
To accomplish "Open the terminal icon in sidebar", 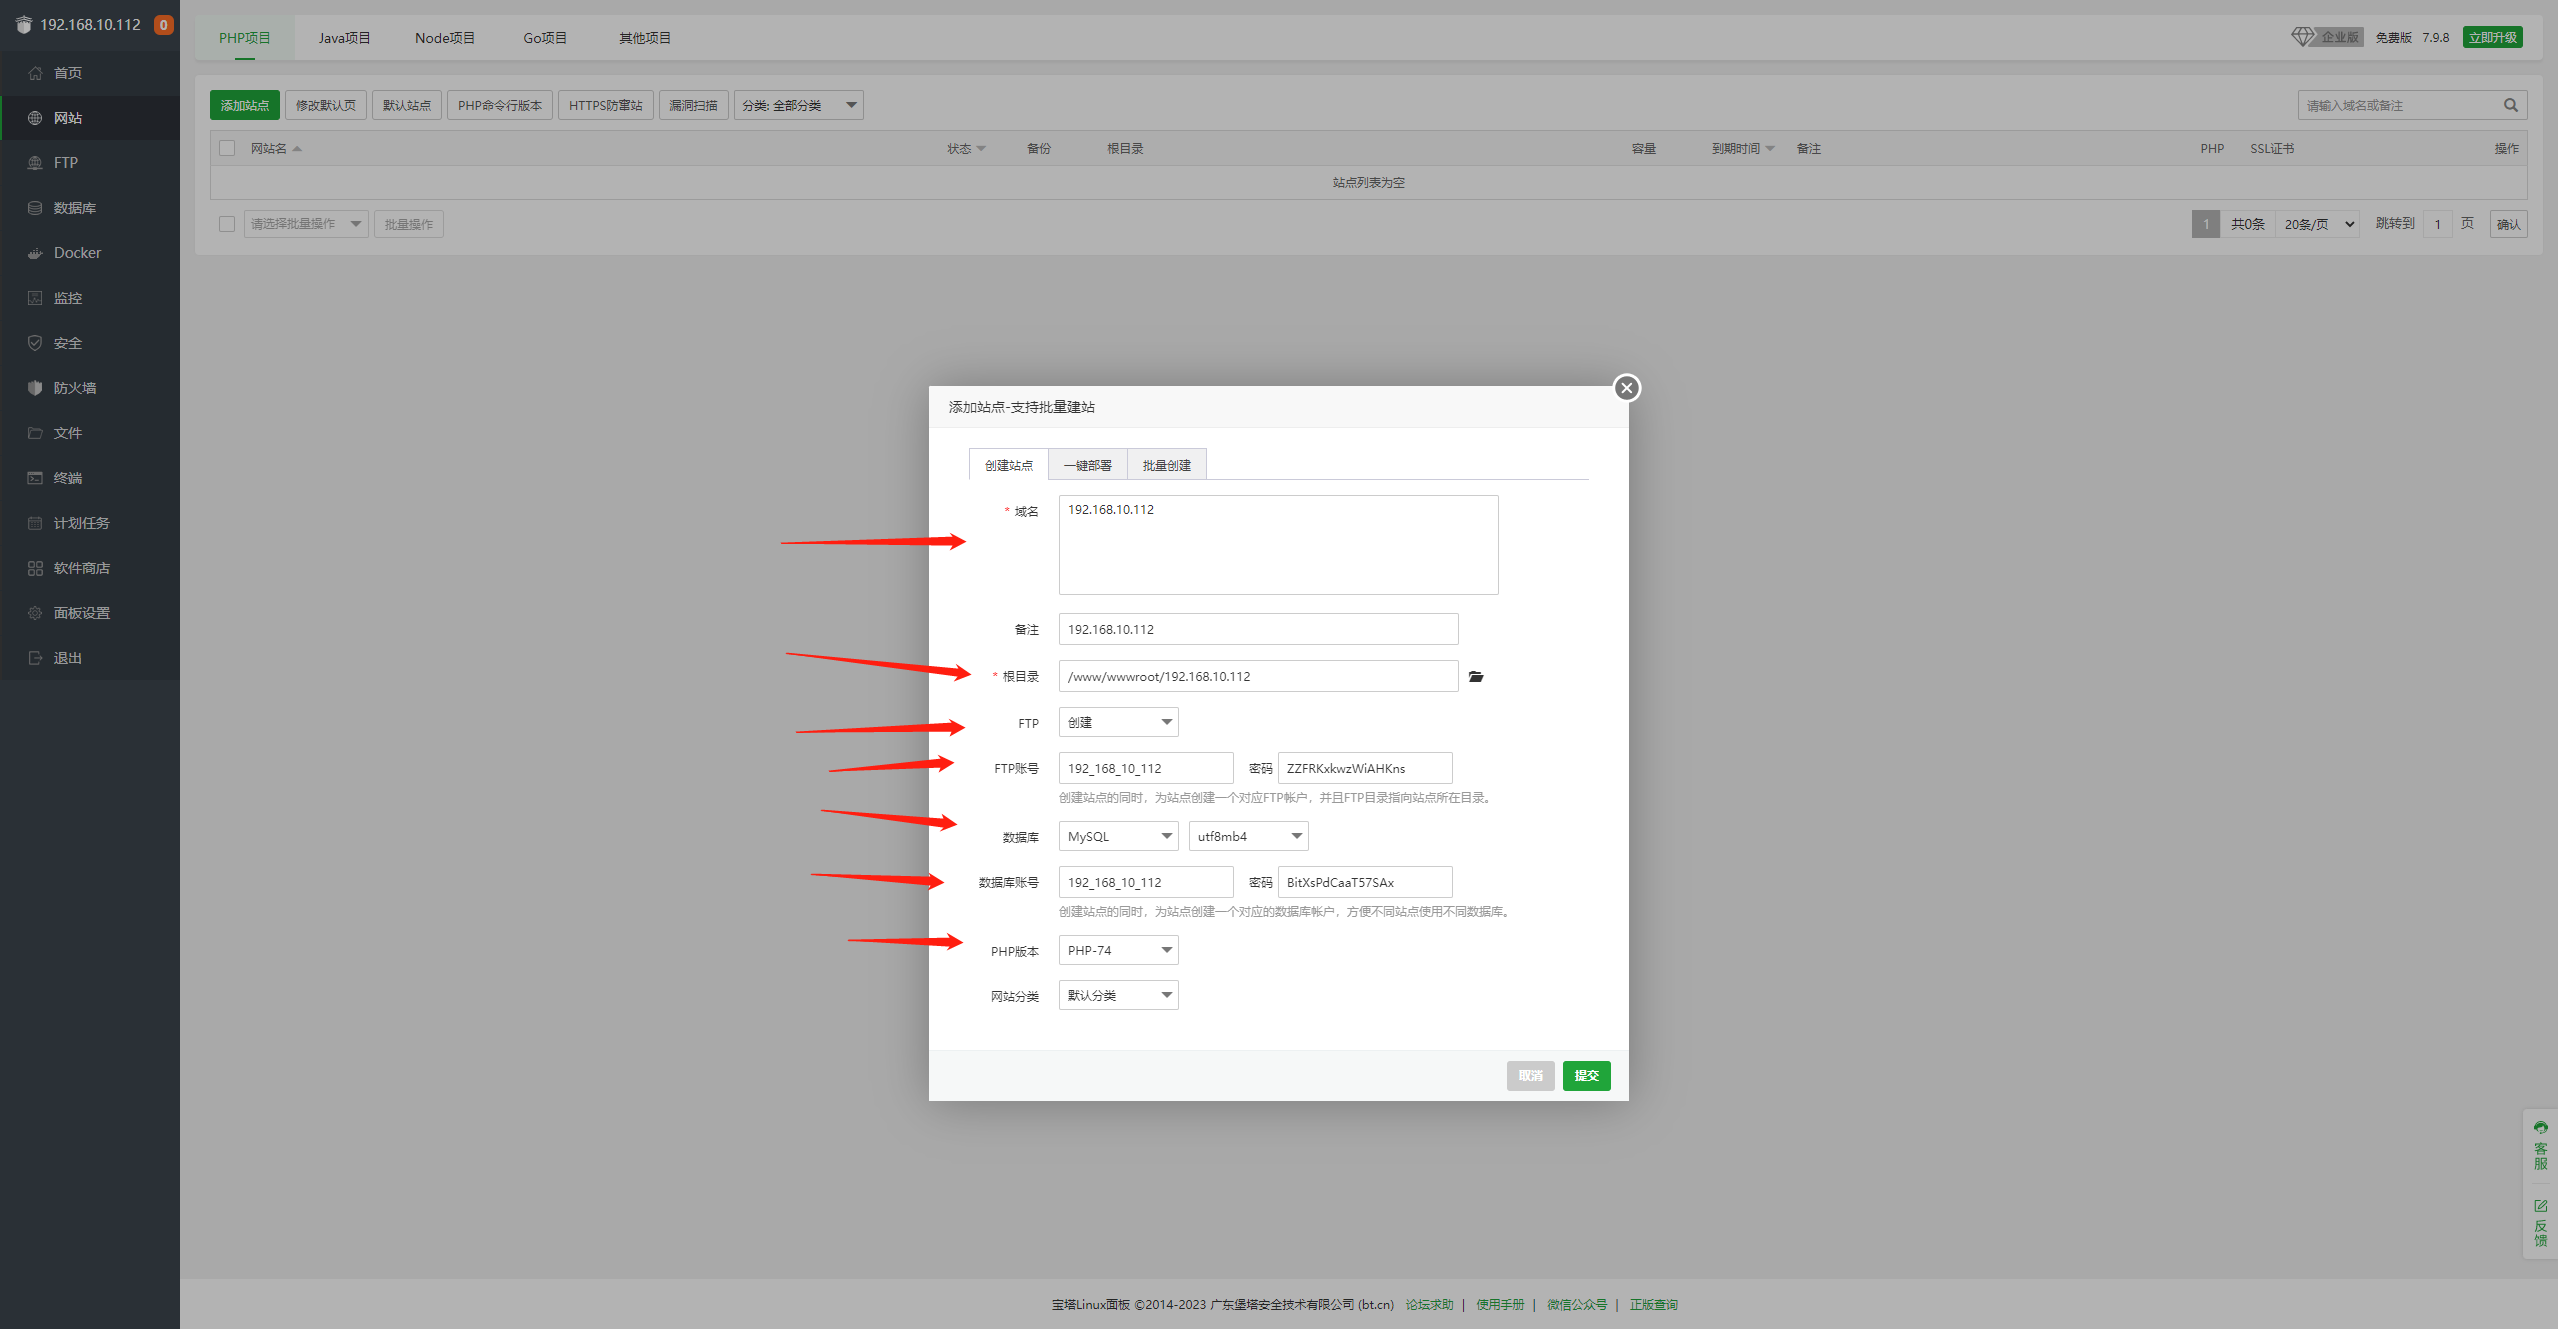I will (x=35, y=478).
